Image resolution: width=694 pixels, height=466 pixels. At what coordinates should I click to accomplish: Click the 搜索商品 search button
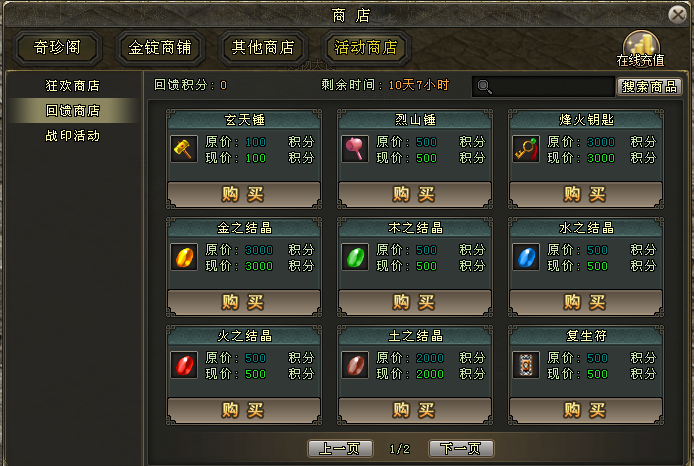coord(649,87)
